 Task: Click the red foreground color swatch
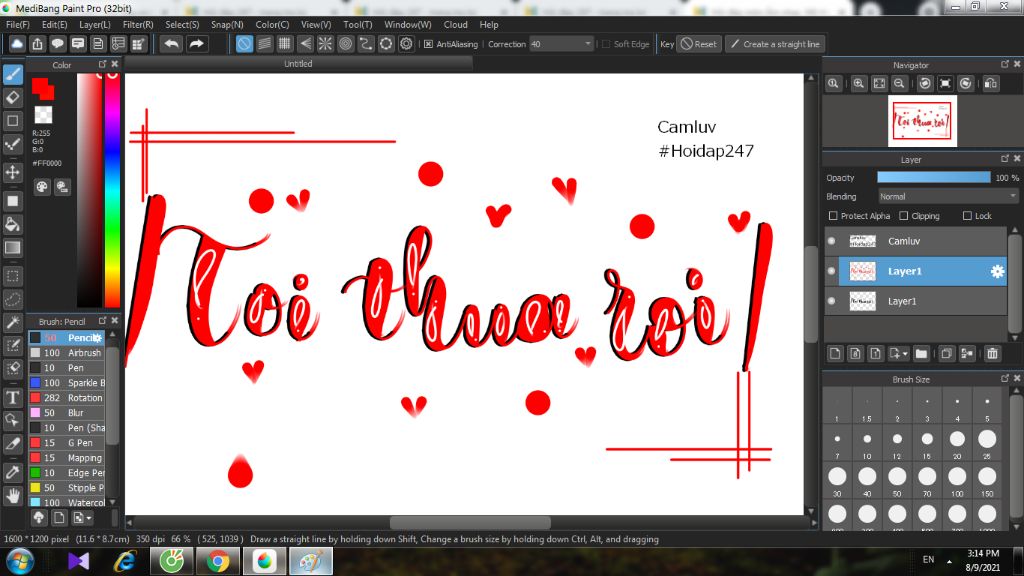42,88
